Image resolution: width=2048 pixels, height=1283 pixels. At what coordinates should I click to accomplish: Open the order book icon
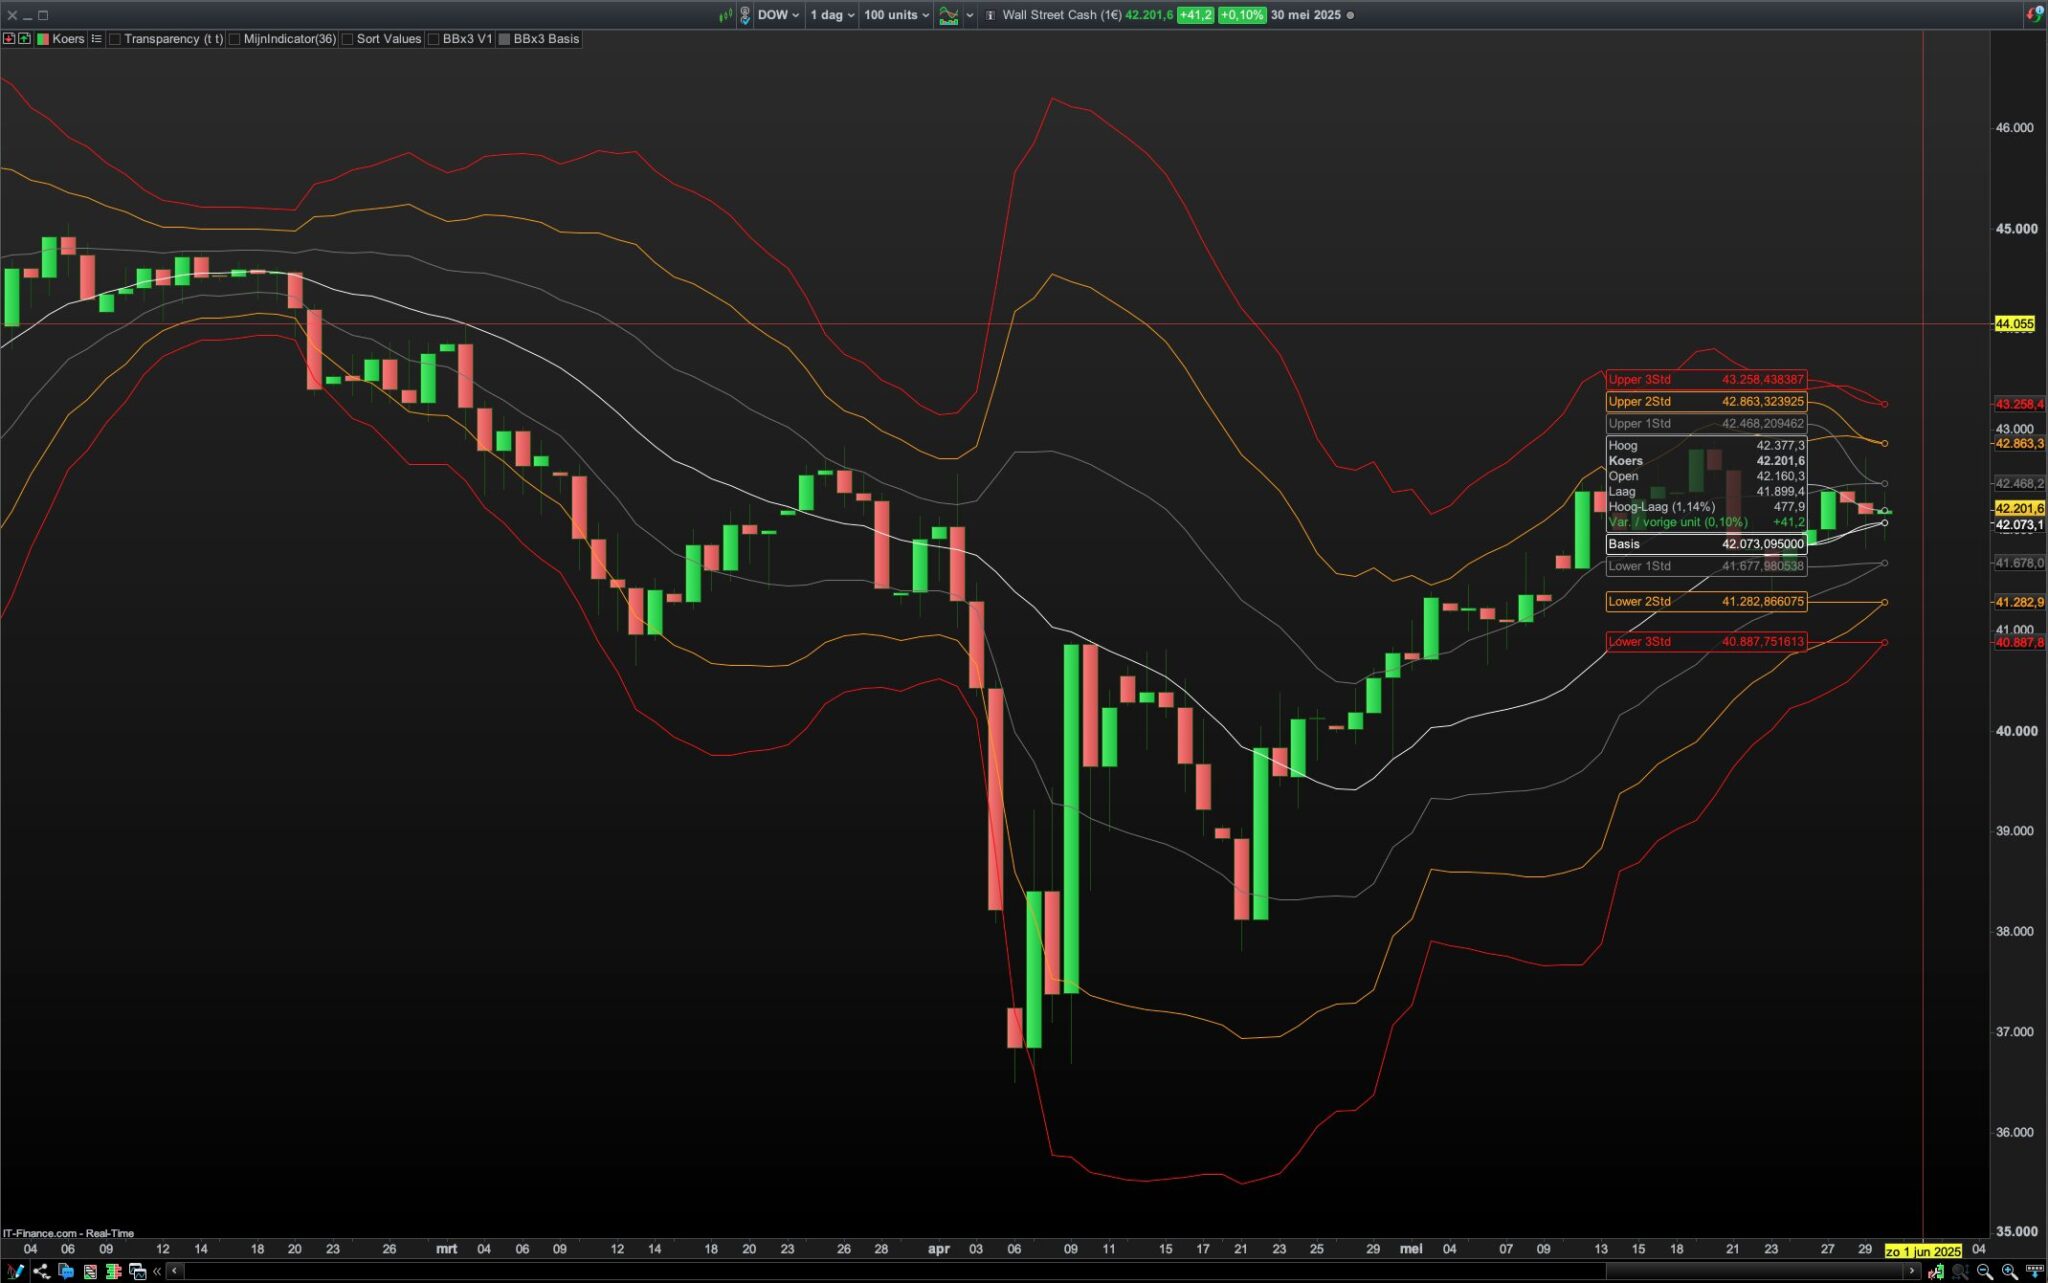(113, 1272)
